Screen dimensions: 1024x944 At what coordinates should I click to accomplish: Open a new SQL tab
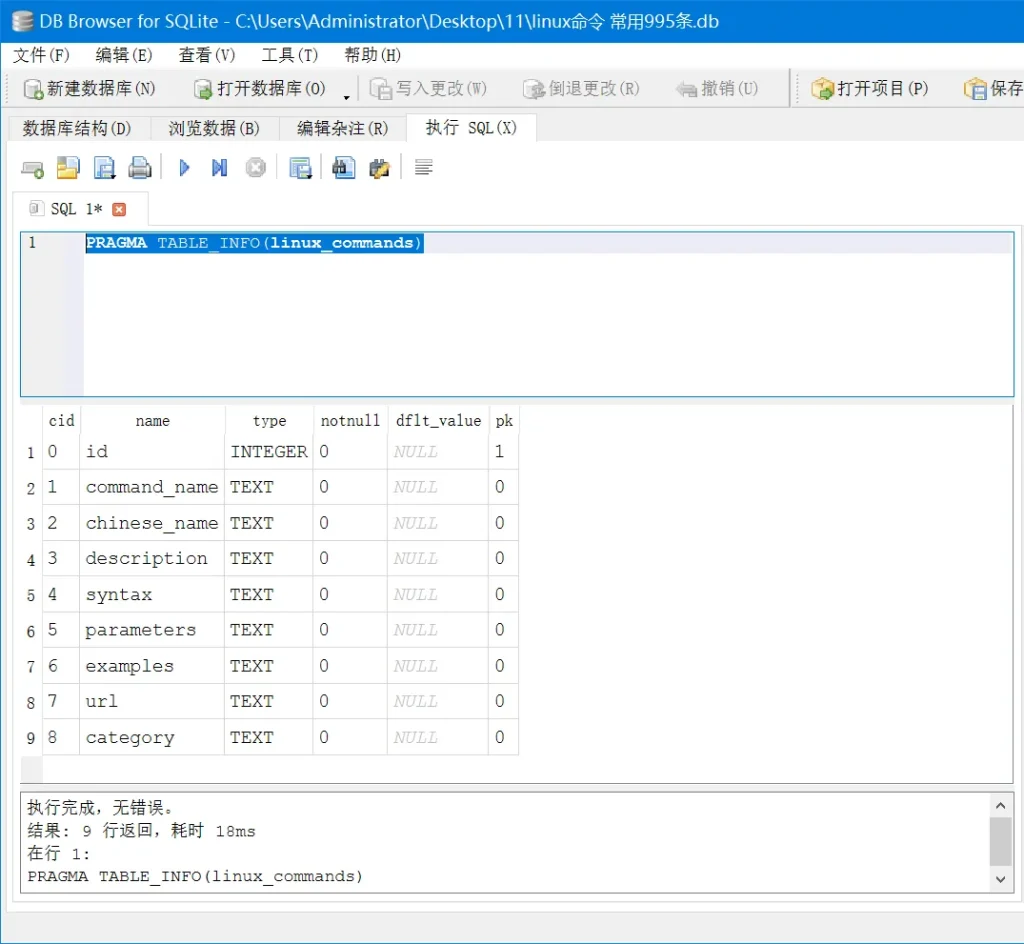(x=32, y=169)
